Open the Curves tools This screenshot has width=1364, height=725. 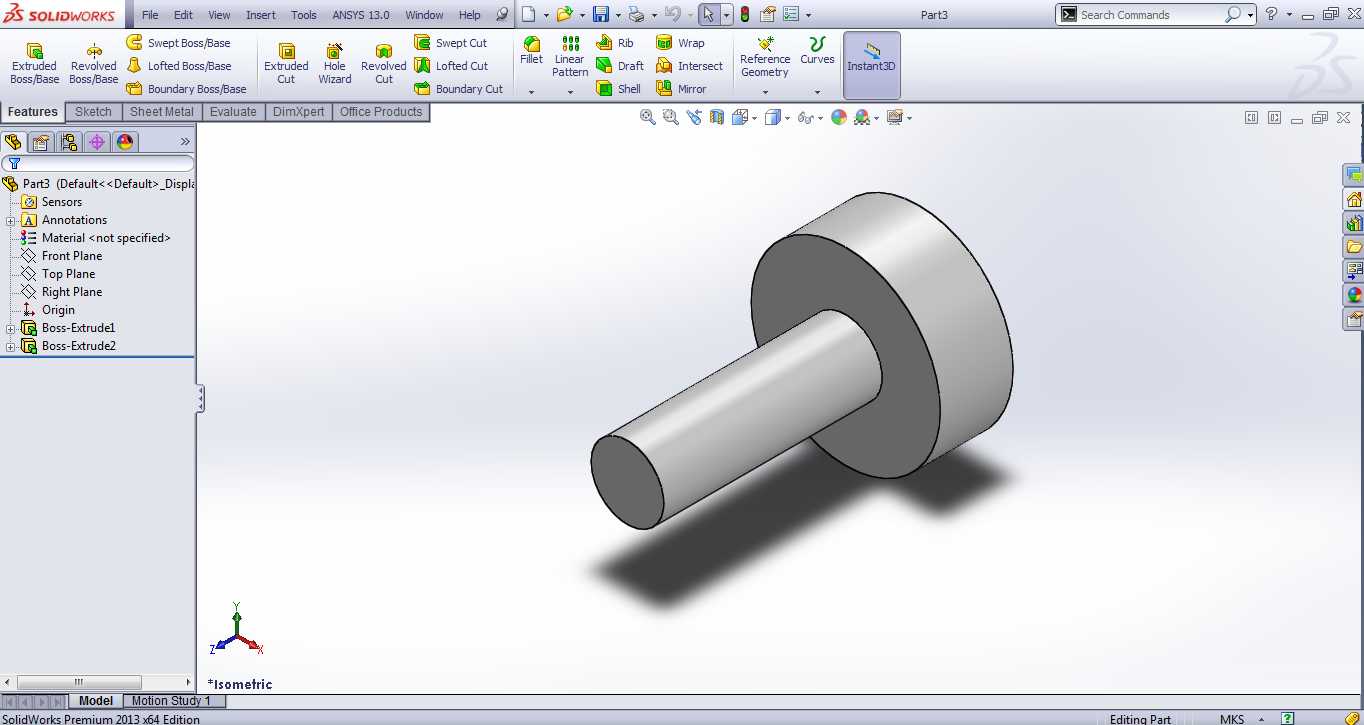(817, 51)
